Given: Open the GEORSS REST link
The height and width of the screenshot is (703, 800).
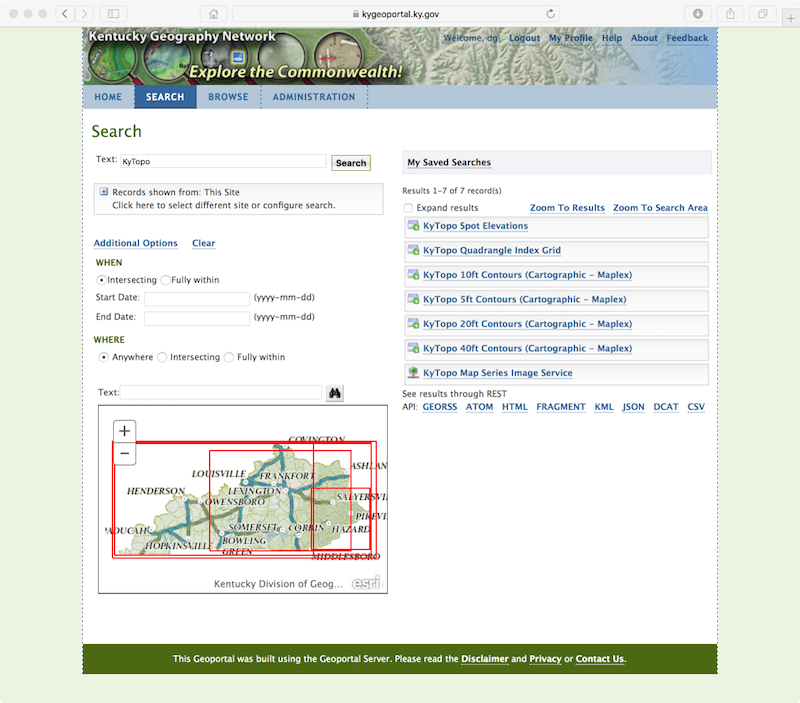Looking at the screenshot, I should [x=440, y=407].
